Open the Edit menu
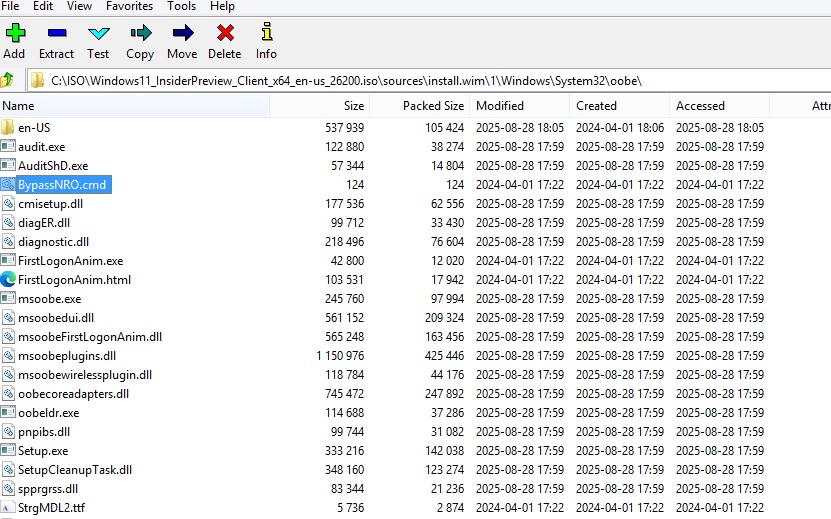The height and width of the screenshot is (519, 831). point(43,6)
